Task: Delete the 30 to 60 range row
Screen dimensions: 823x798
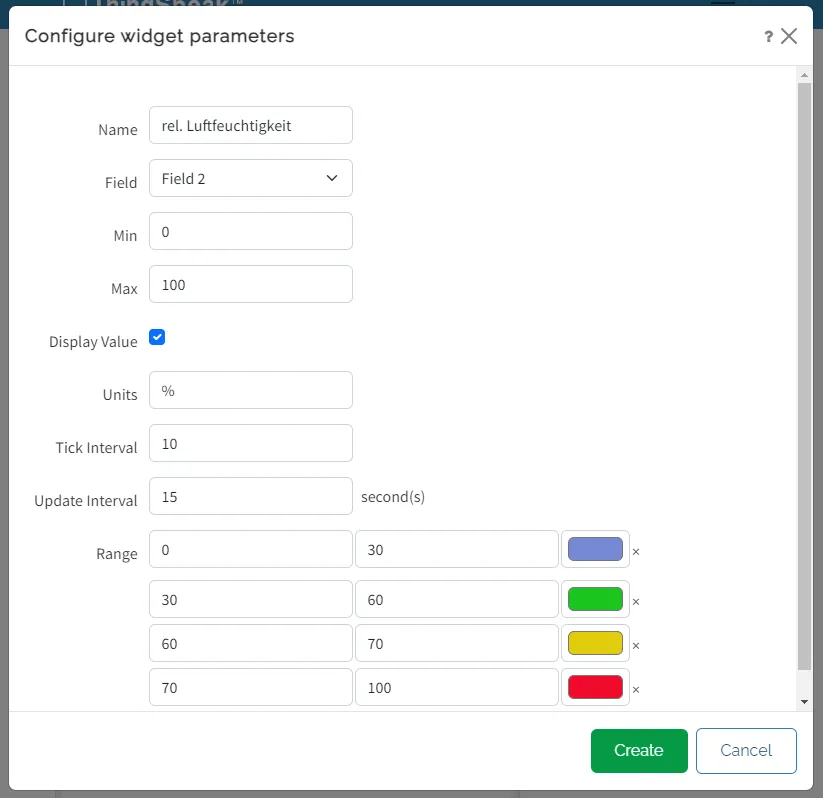Action: pos(636,601)
